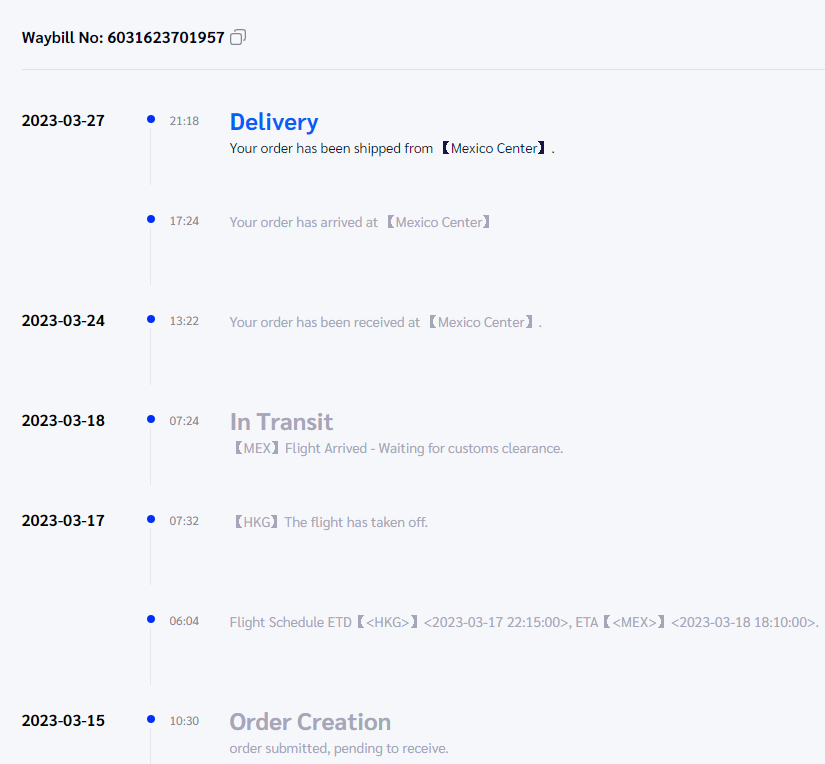
Task: Click the timeline dot beside the 13:22 entry
Action: [x=151, y=319]
